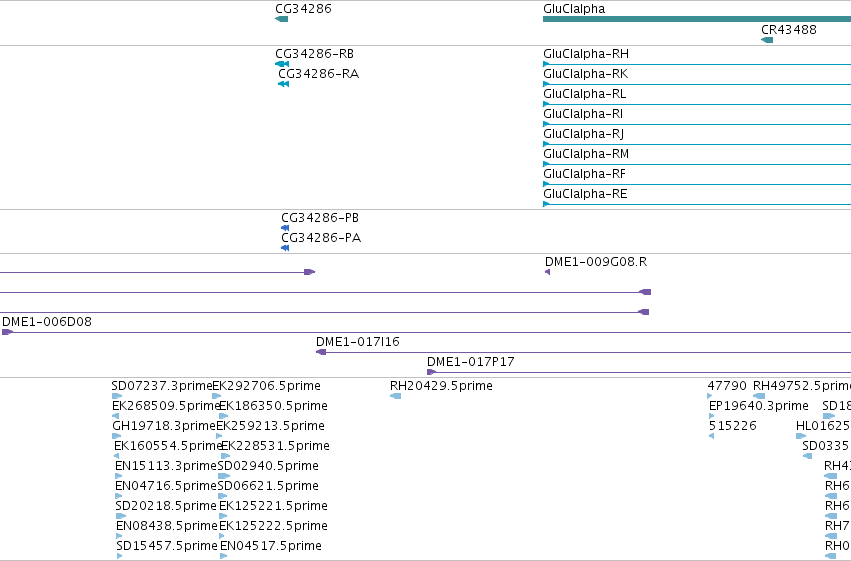
Task: Select the GluClalpha-RM transcript label
Action: pos(586,154)
